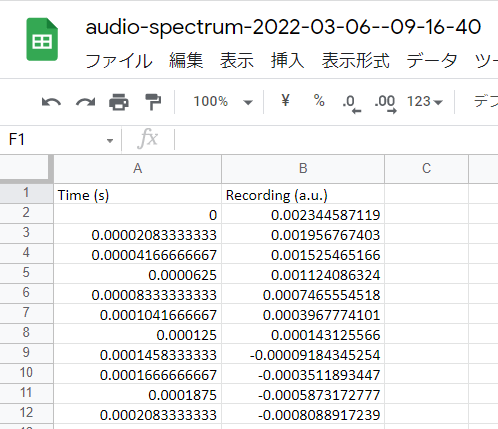Screen dimensions: 498x429
Task: Format as percent
Action: pos(319,101)
